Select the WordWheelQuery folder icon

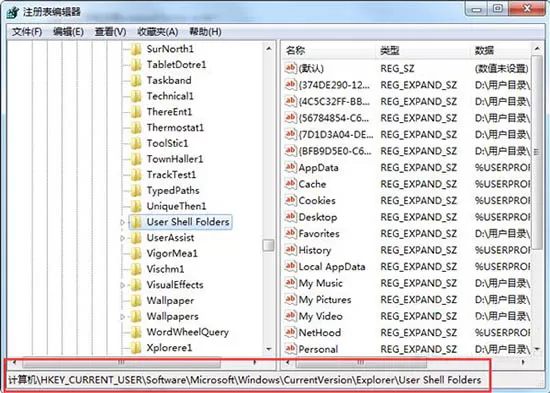tap(136, 332)
